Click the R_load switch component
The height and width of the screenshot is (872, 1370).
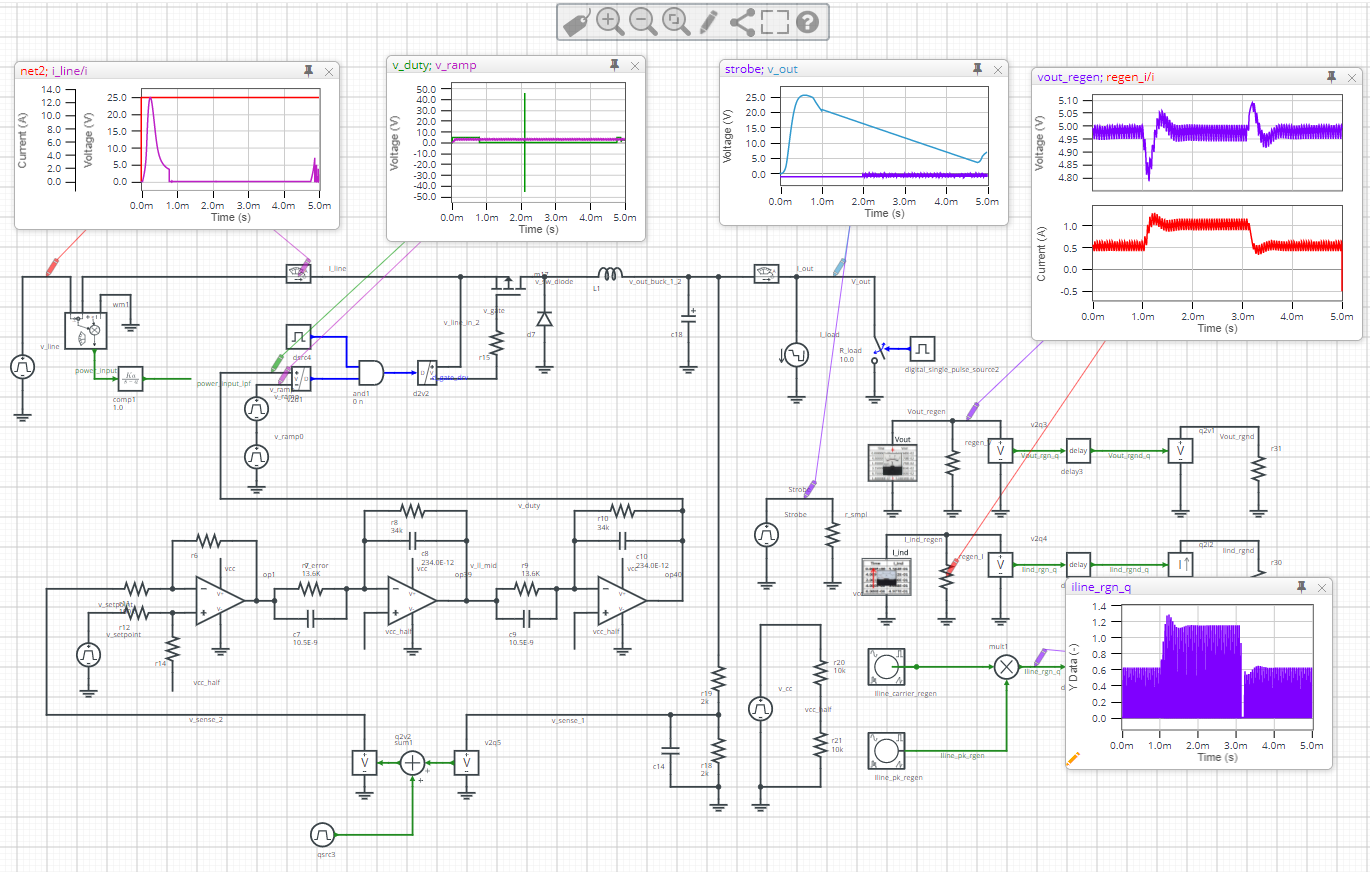tap(878, 349)
